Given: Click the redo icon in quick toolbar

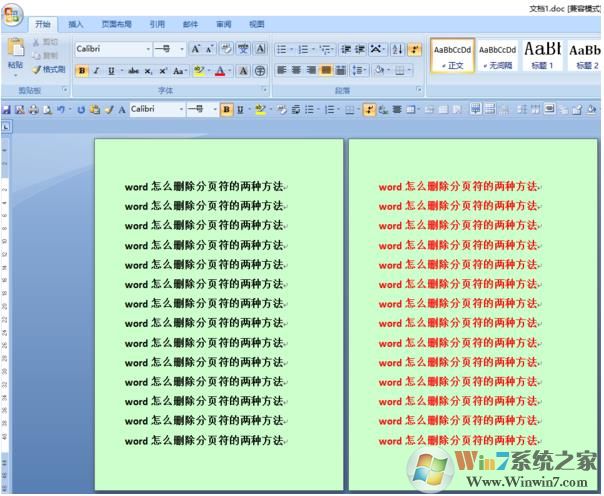Looking at the screenshot, I should point(81,110).
